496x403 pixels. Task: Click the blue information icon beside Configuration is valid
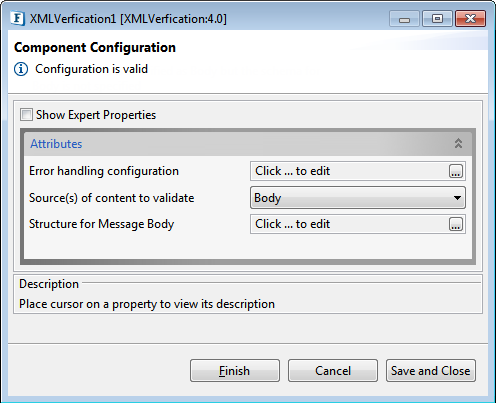21,69
